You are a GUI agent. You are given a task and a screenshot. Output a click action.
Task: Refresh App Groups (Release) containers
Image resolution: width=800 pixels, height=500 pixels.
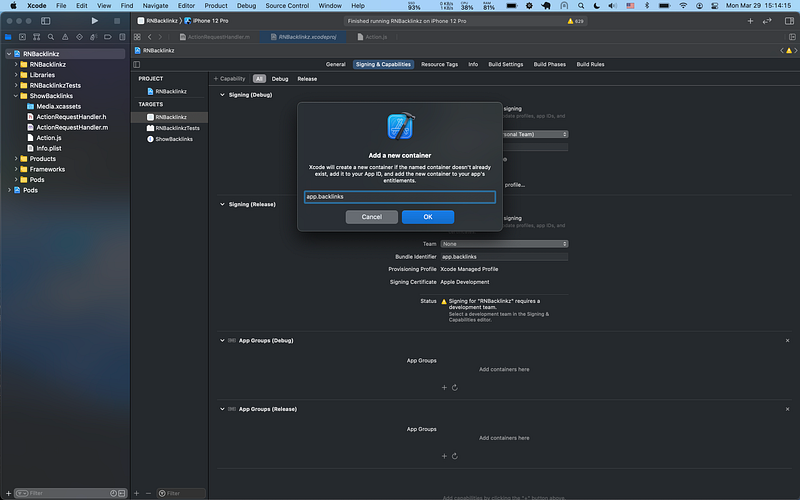[455, 455]
